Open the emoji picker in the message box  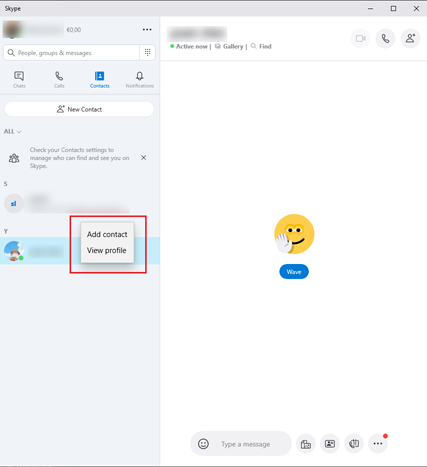tap(203, 444)
